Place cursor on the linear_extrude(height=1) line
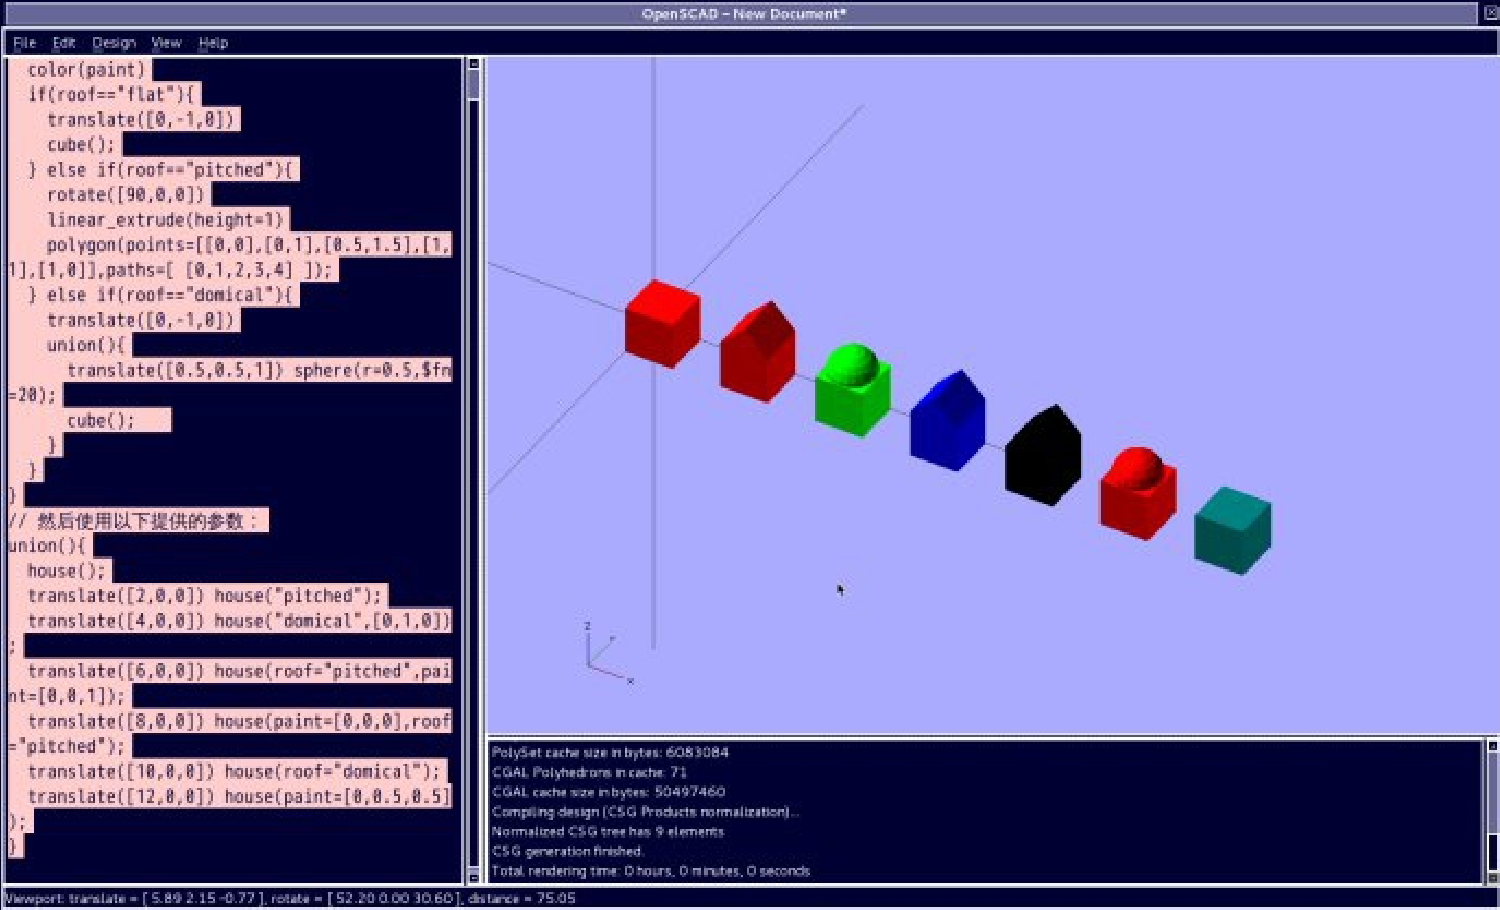This screenshot has width=1500, height=910. [x=165, y=220]
